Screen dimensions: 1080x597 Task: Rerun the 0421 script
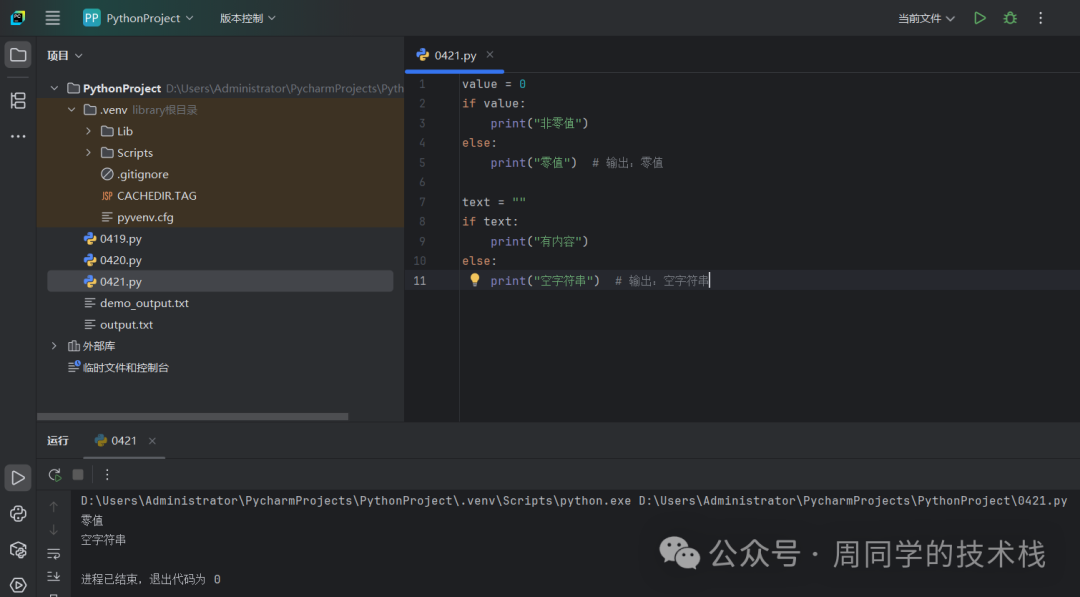55,475
